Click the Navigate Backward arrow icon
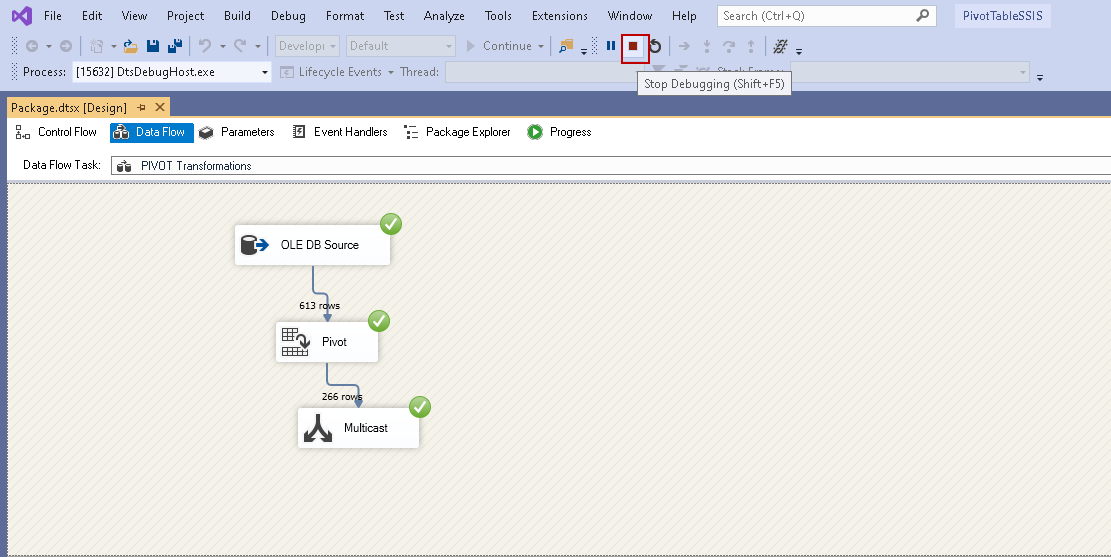This screenshot has height=557, width=1111. (x=32, y=46)
